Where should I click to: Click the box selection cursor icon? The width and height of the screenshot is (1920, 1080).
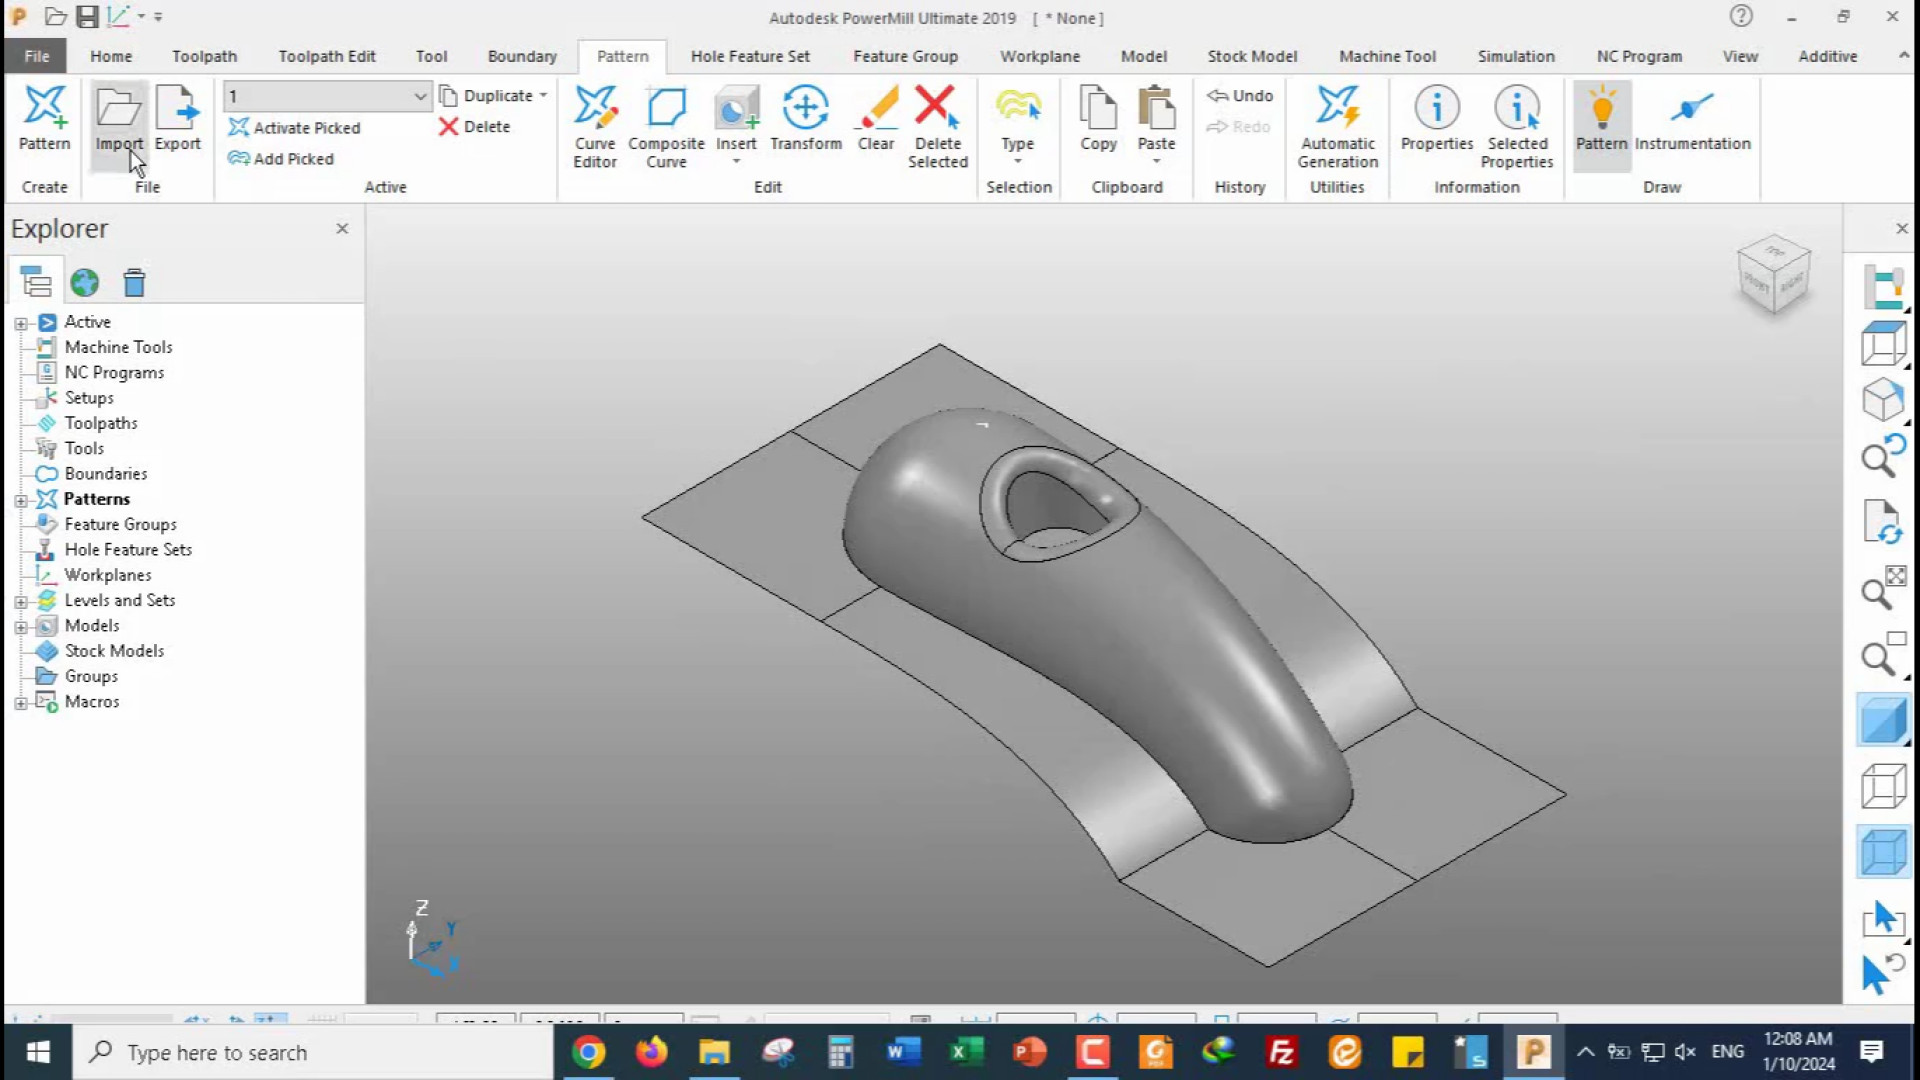(1884, 918)
